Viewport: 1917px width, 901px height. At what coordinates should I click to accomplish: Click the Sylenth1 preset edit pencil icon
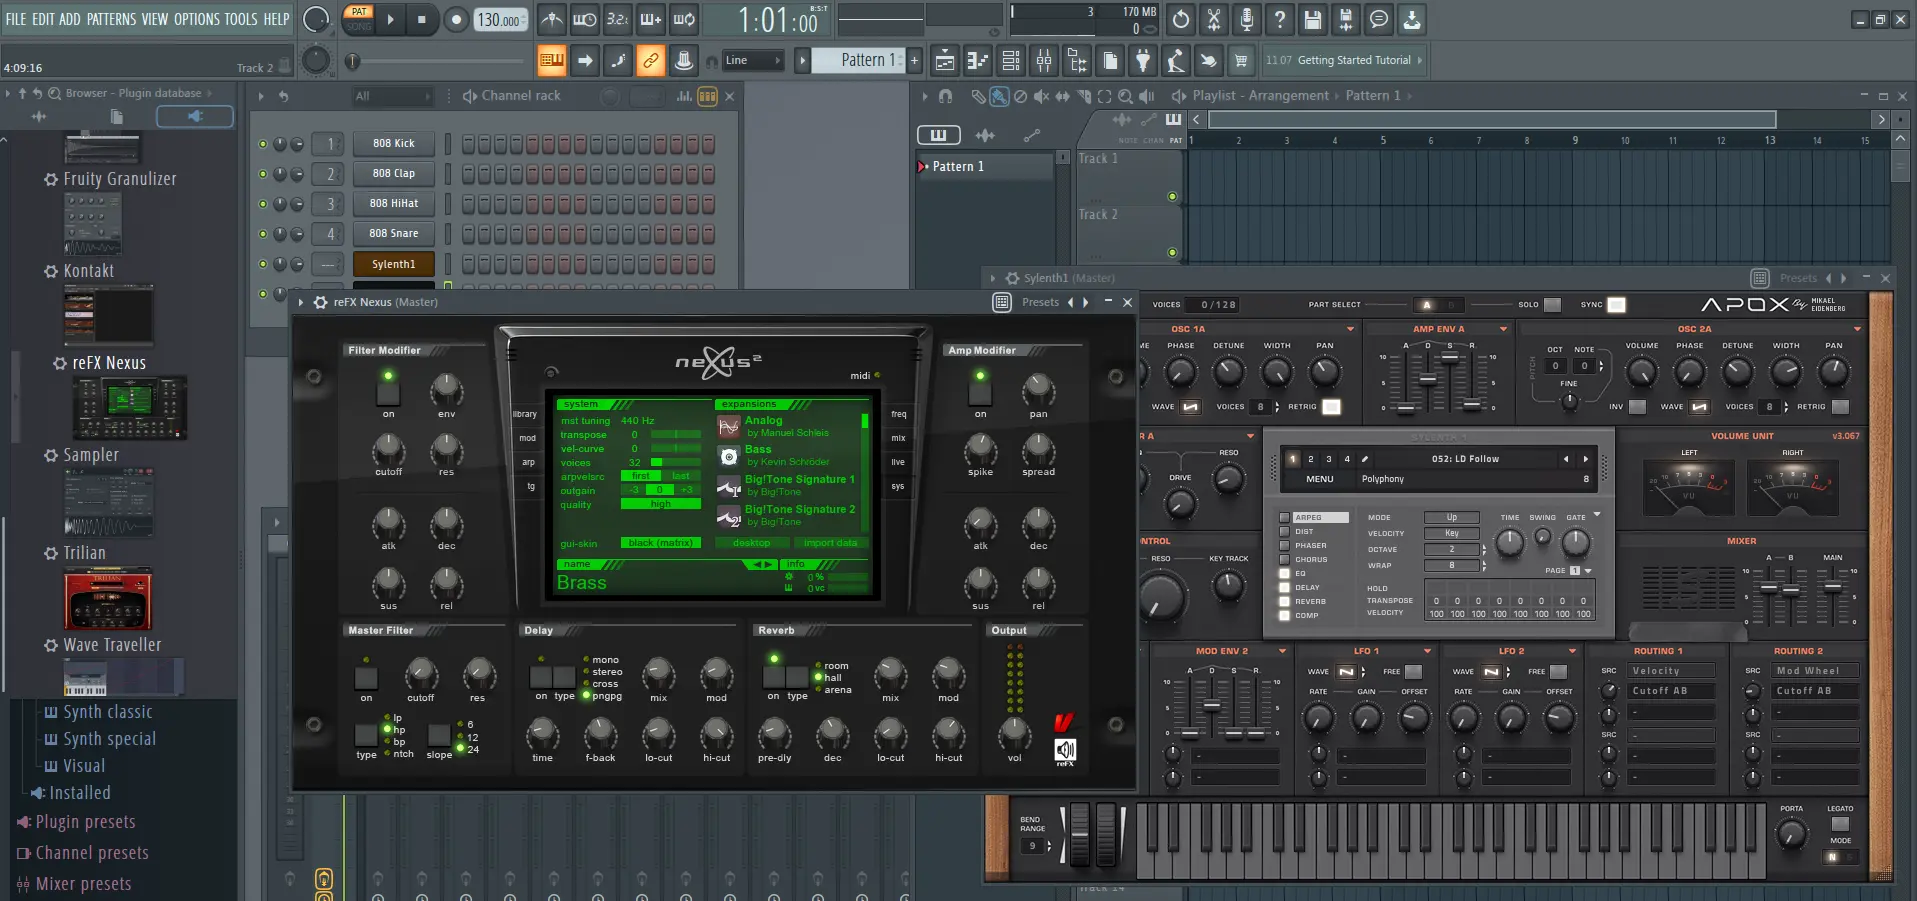[x=1365, y=459]
